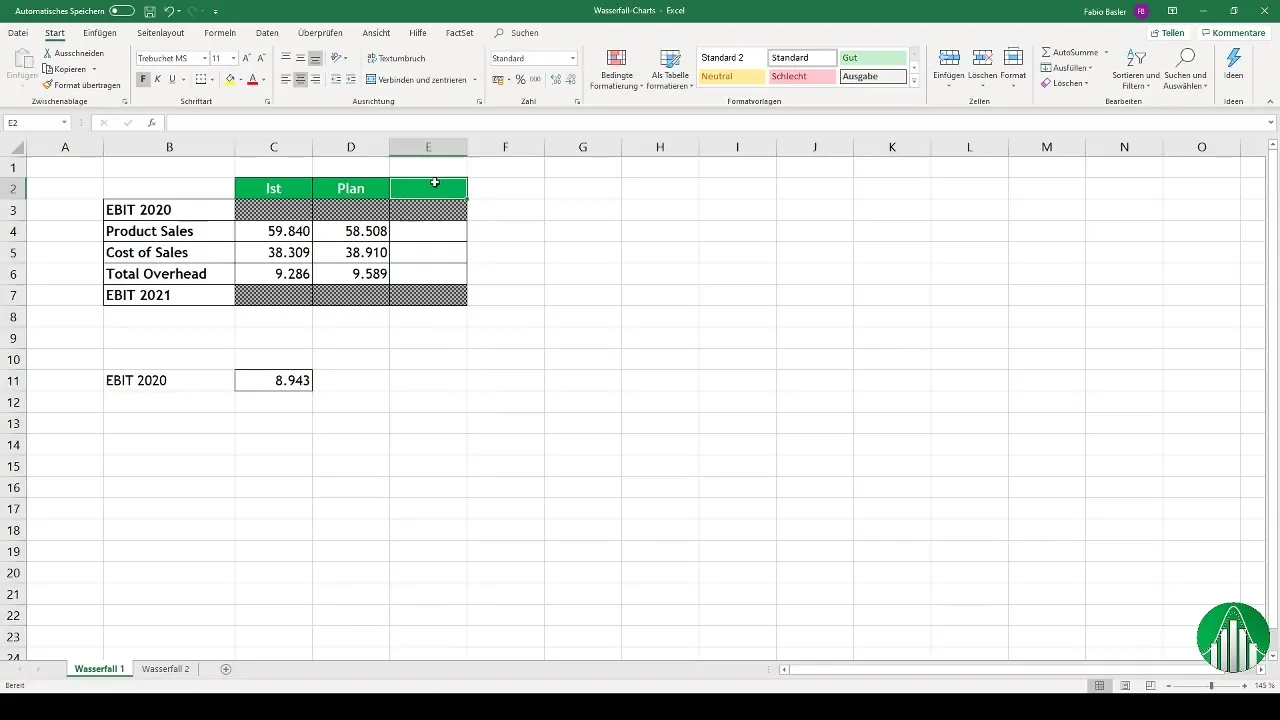Screen dimensions: 1280x720
Task: Click the Format cells icon in Zellen group
Action: [x=1013, y=58]
